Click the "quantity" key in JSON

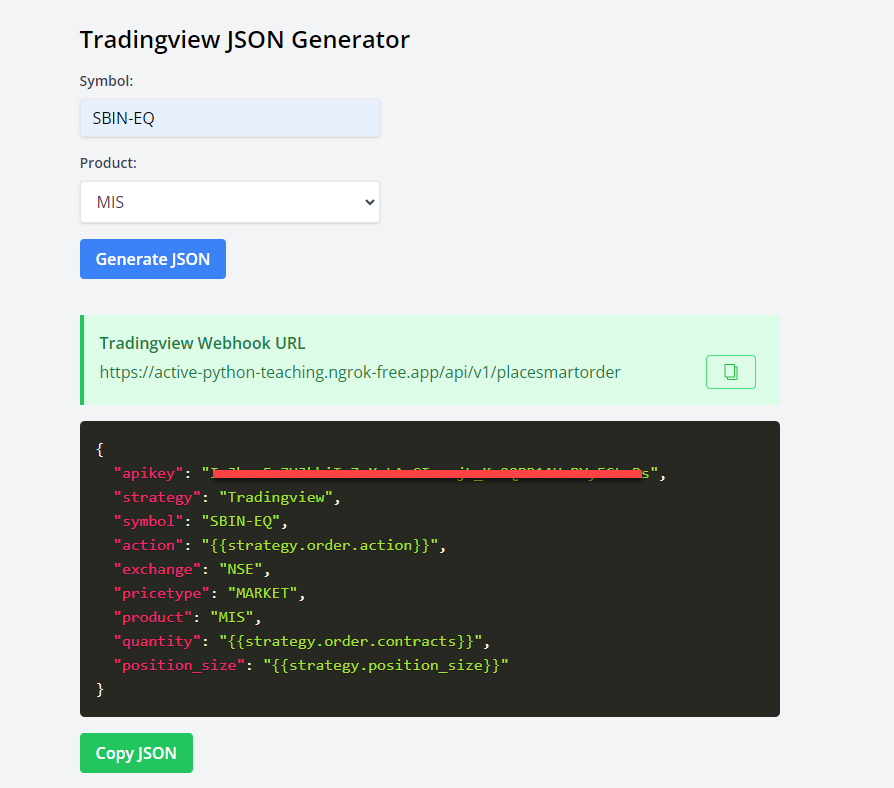[x=157, y=641]
